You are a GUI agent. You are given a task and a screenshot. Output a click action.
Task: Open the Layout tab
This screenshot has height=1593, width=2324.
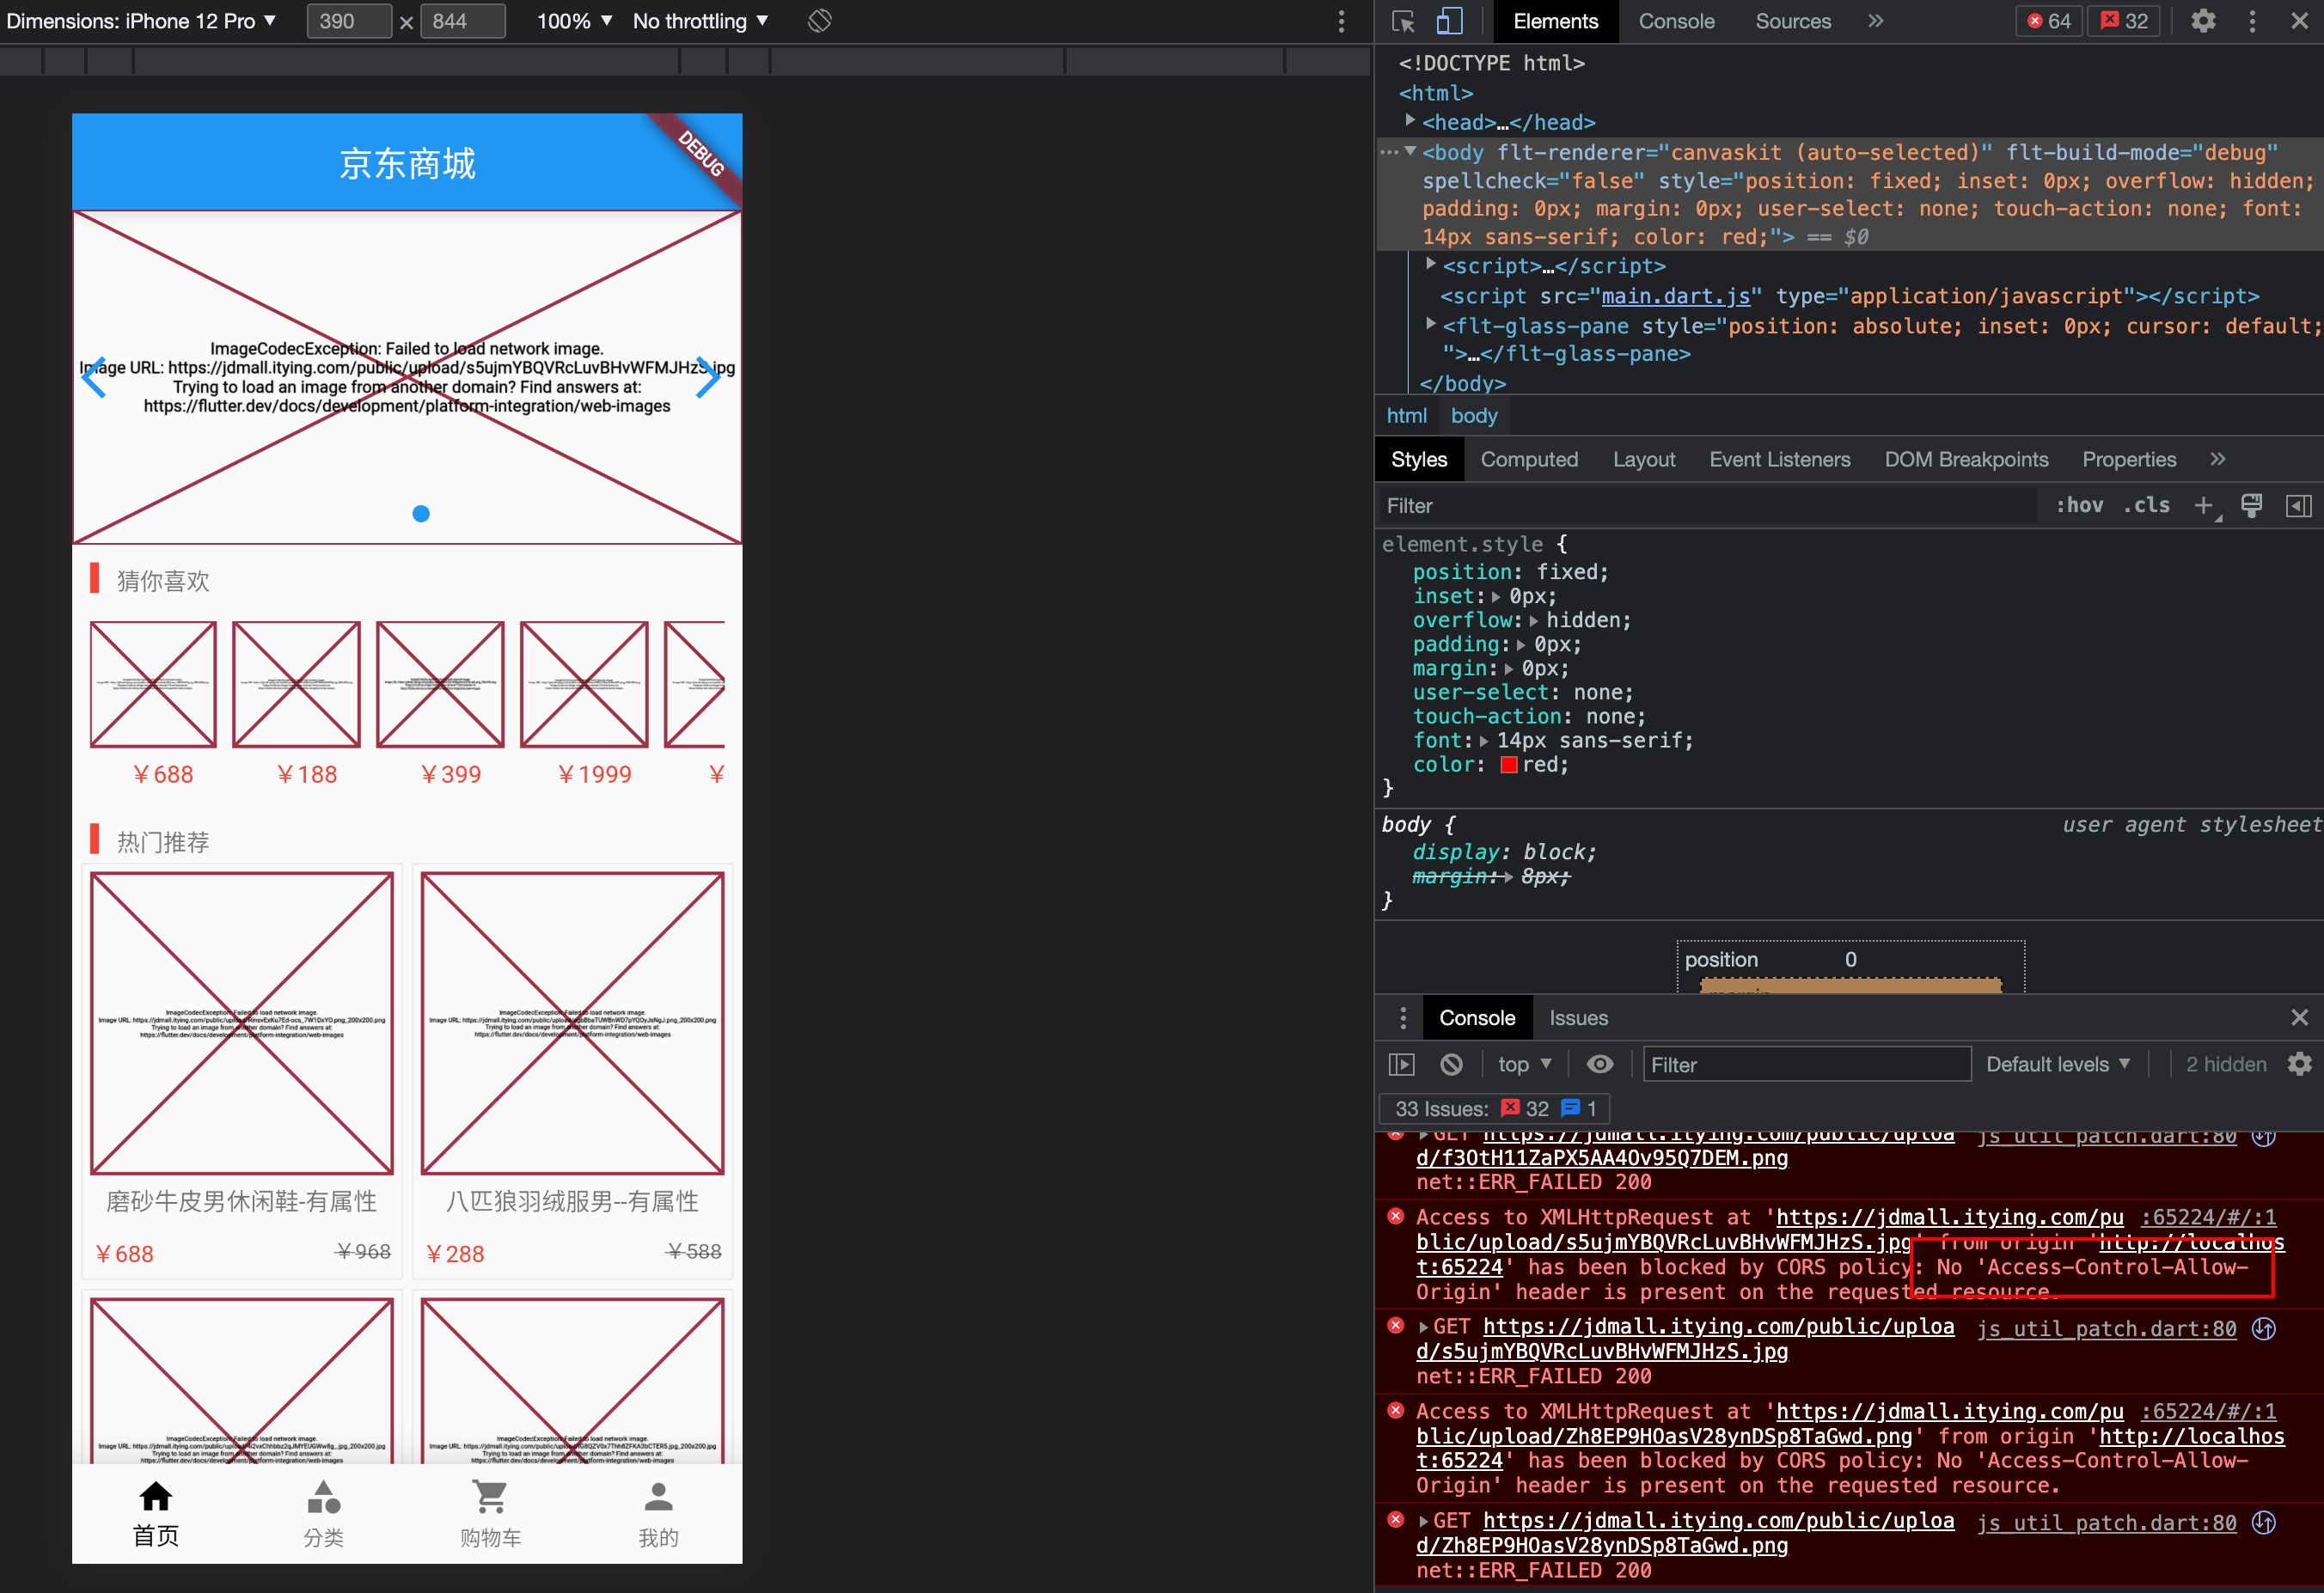(1643, 459)
